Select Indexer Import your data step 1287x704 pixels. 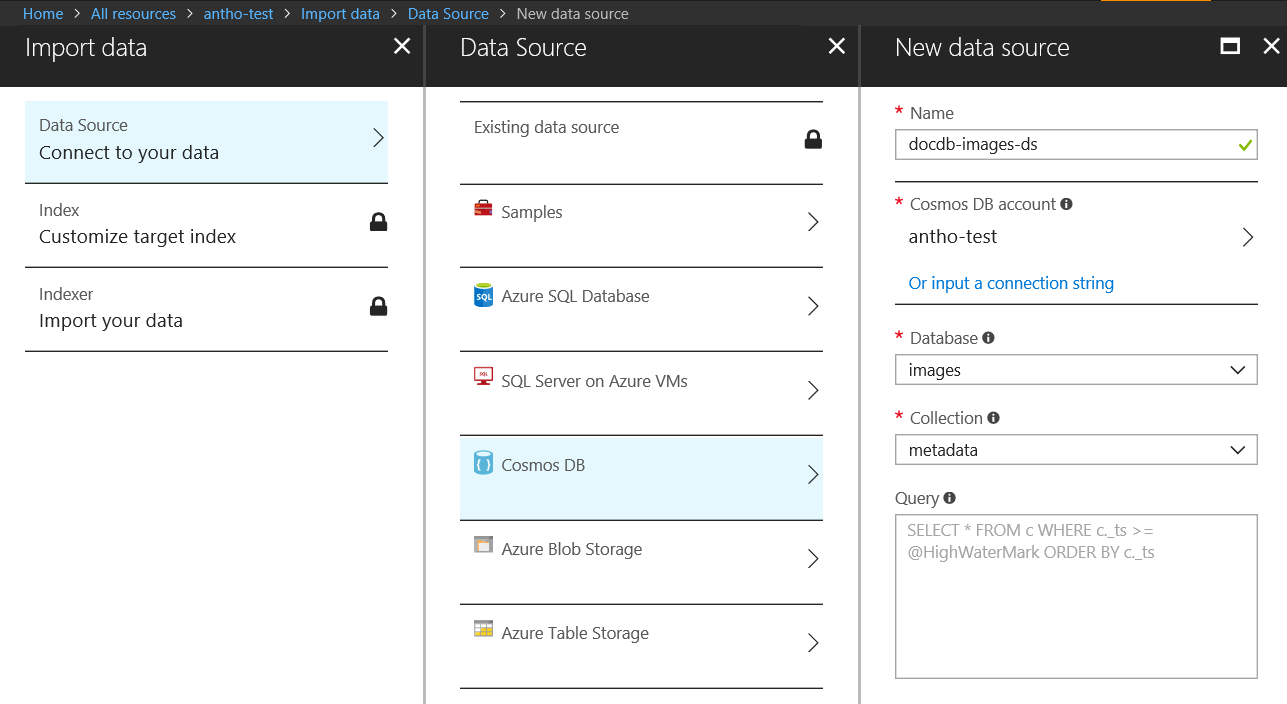pyautogui.click(x=206, y=309)
